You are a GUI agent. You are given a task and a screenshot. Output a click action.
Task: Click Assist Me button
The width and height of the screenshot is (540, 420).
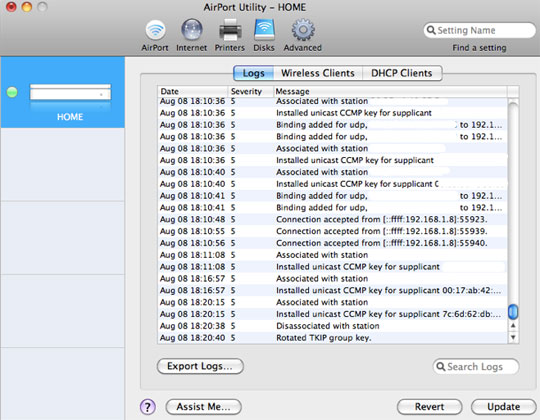[204, 407]
